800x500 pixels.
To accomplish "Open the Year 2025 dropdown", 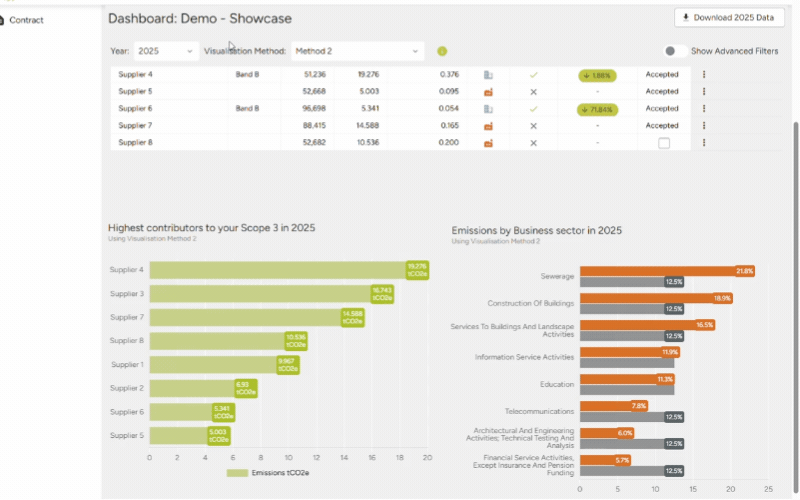I will (x=165, y=51).
